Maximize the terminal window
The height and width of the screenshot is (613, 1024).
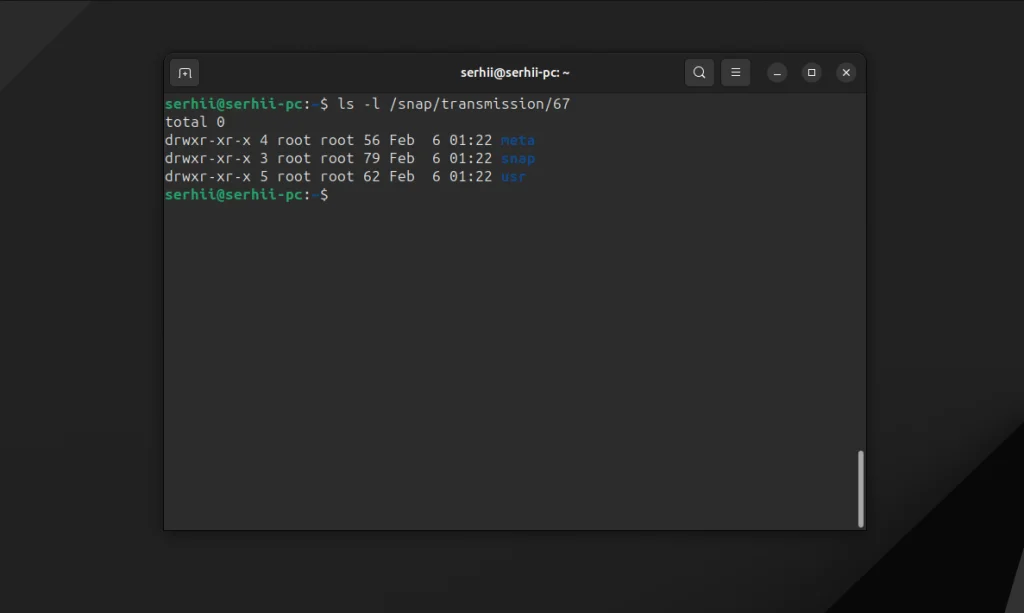(812, 73)
